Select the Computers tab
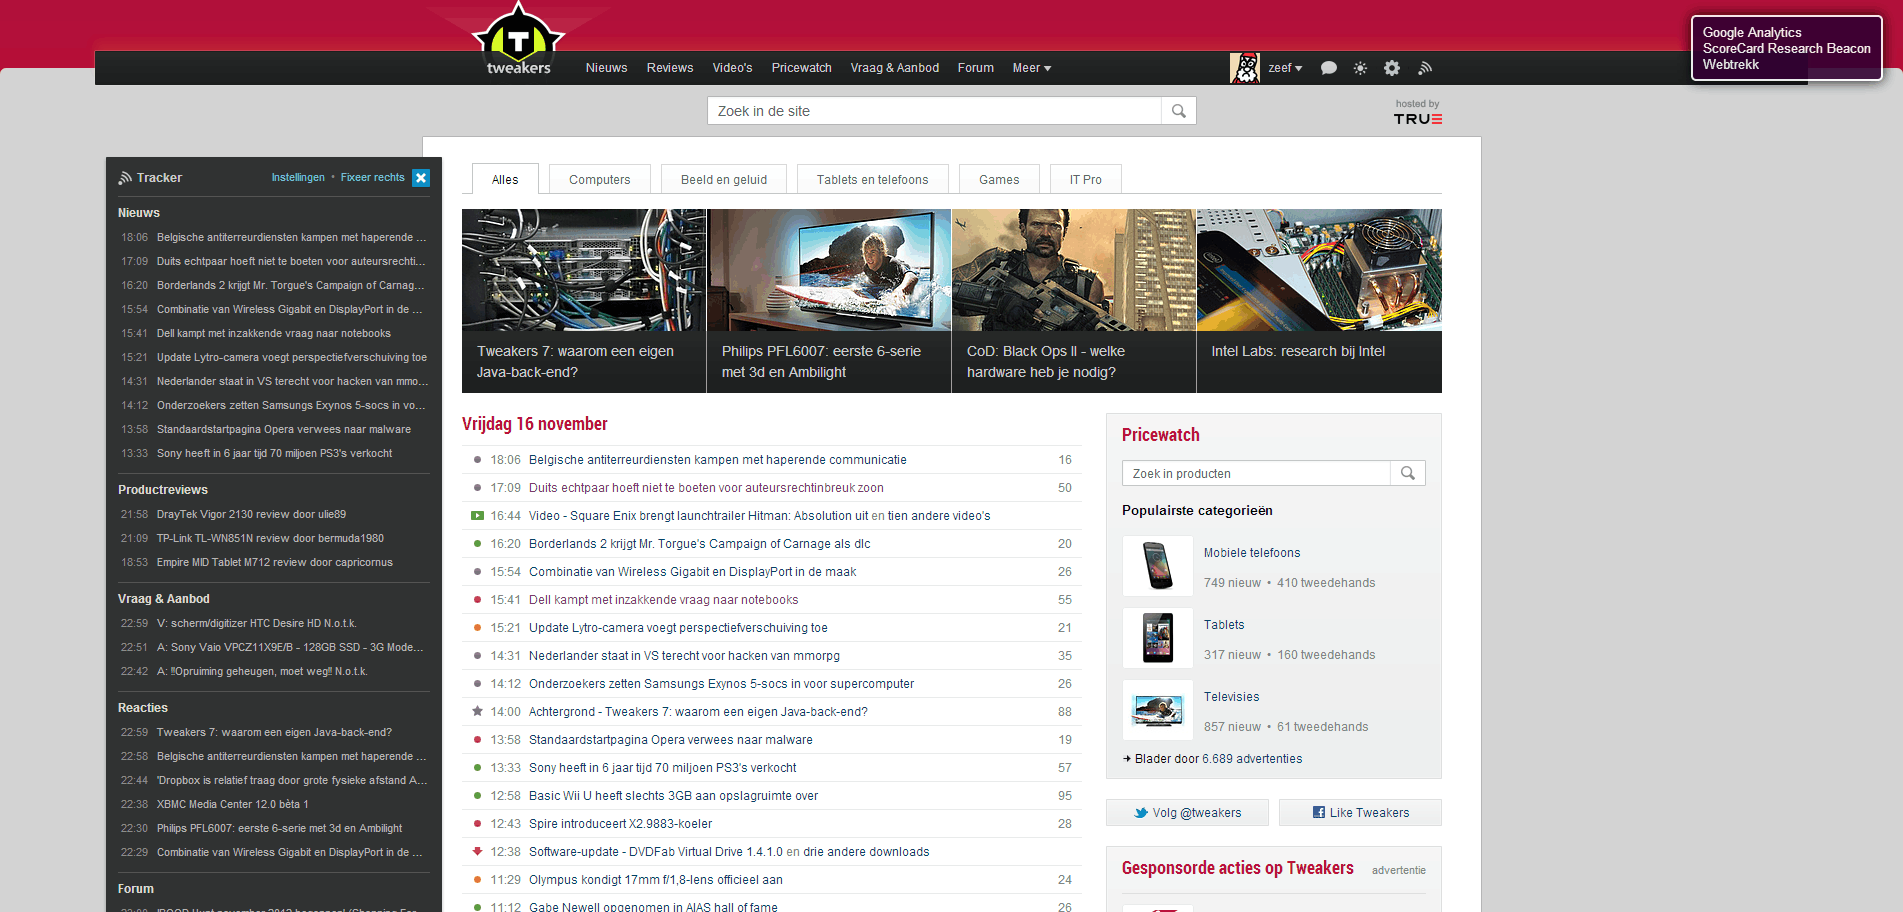This screenshot has height=912, width=1903. (x=600, y=179)
